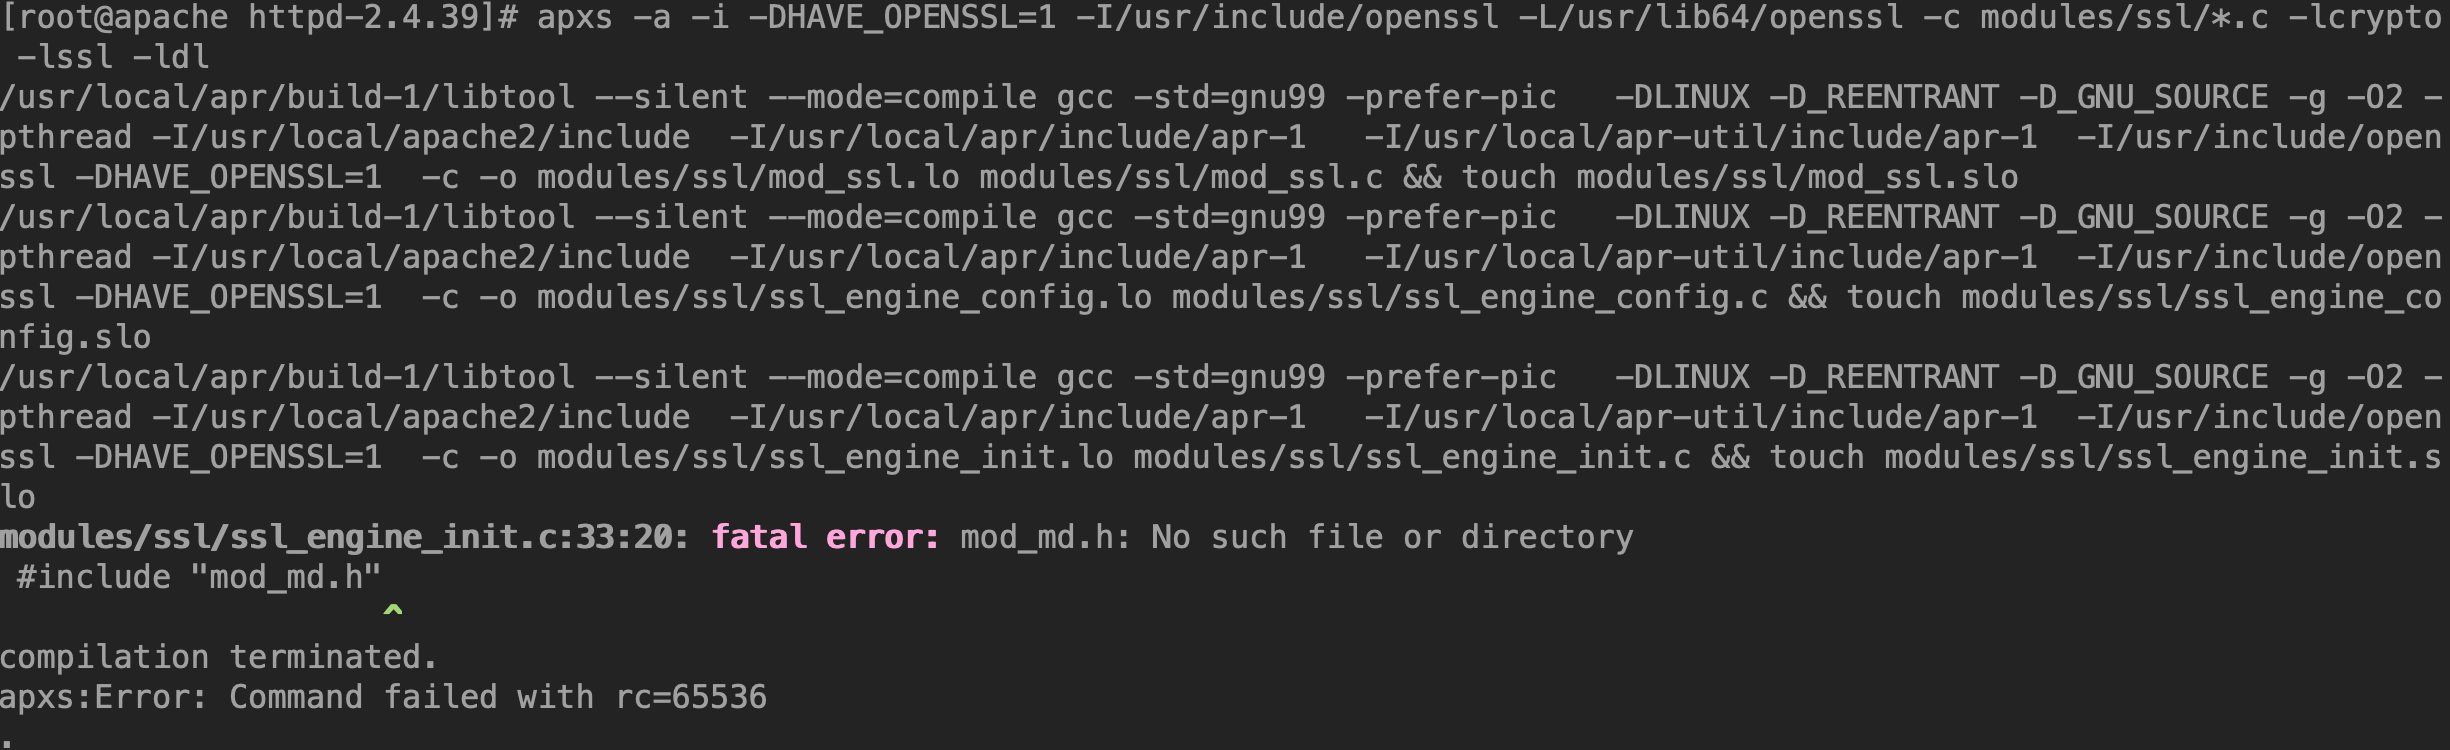Click modules/ssl/mod_ssl.slo path text
Viewport: 2450px width, 750px height.
pos(1797,178)
